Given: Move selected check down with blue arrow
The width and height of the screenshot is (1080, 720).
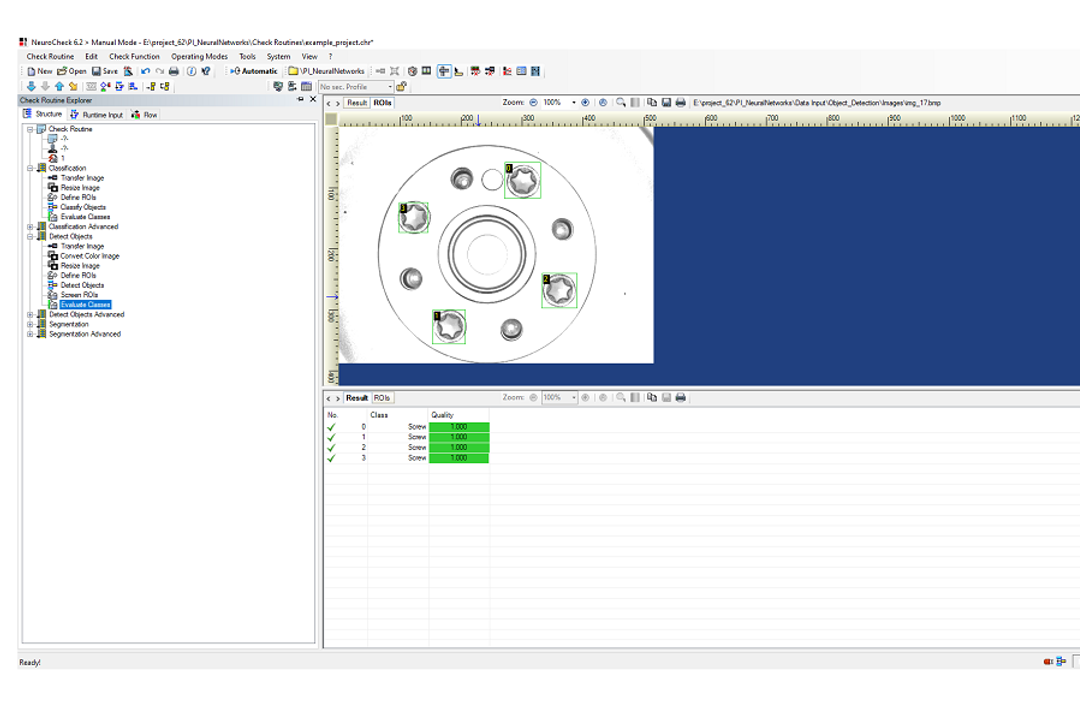Looking at the screenshot, I should 31,86.
